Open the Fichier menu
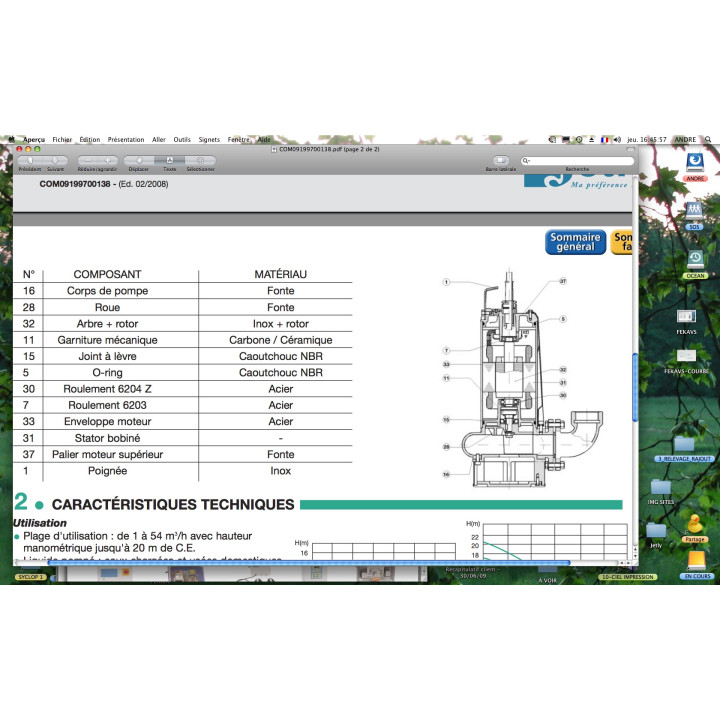This screenshot has width=720, height=720. (62, 140)
